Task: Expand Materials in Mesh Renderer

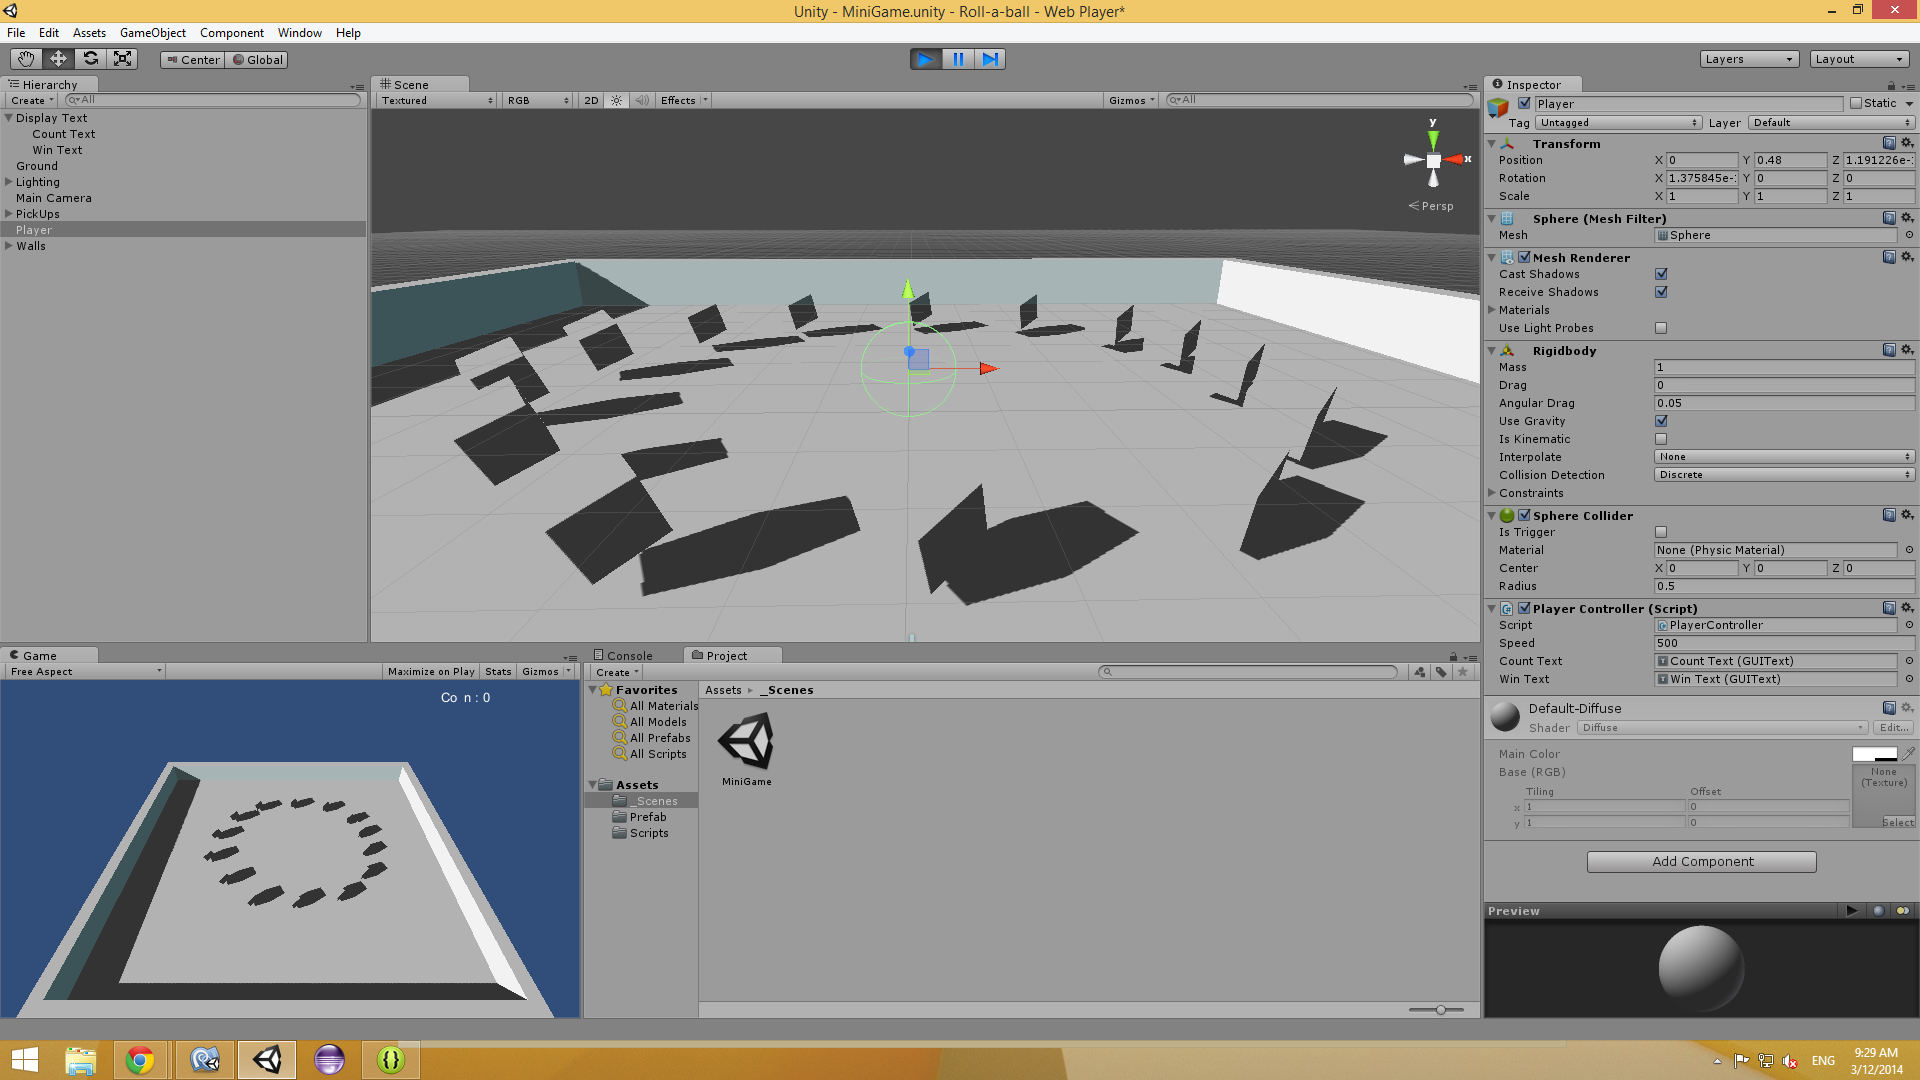Action: coord(1492,310)
